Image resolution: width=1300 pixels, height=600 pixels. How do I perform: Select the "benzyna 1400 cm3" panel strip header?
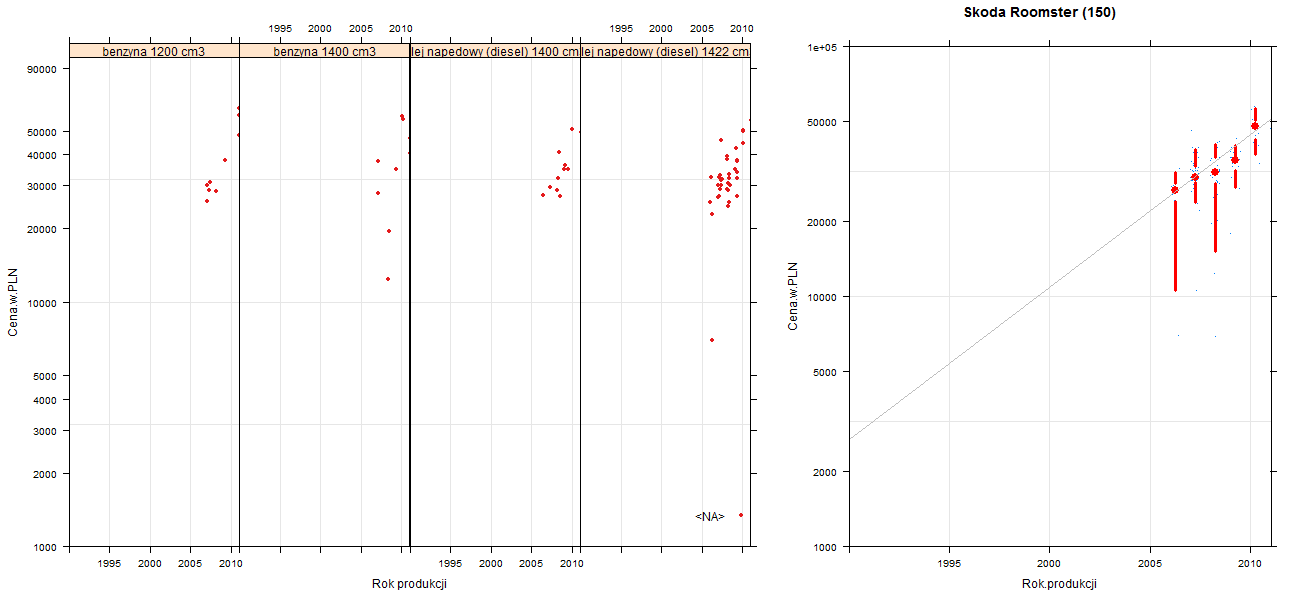pos(325,51)
